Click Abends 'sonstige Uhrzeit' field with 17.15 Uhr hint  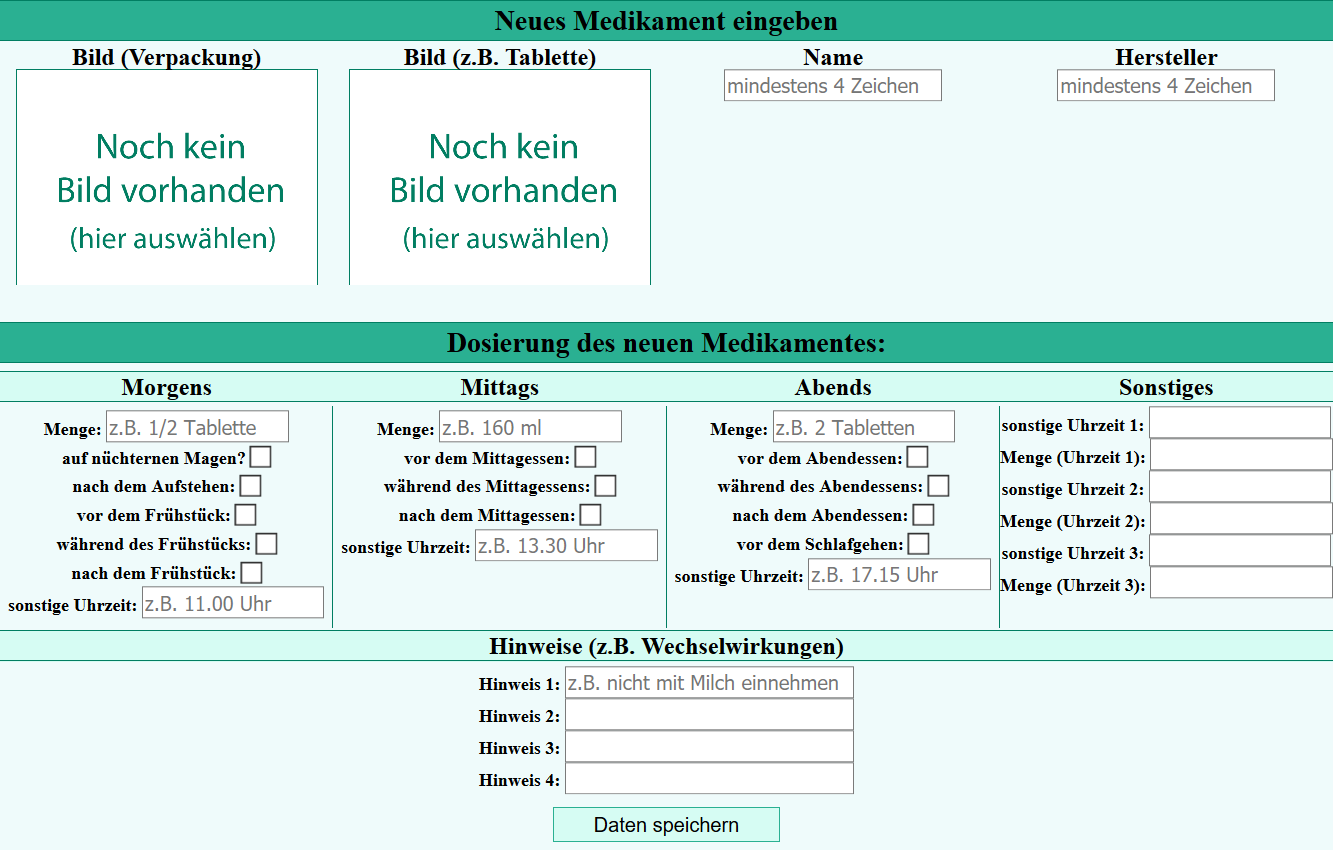899,575
